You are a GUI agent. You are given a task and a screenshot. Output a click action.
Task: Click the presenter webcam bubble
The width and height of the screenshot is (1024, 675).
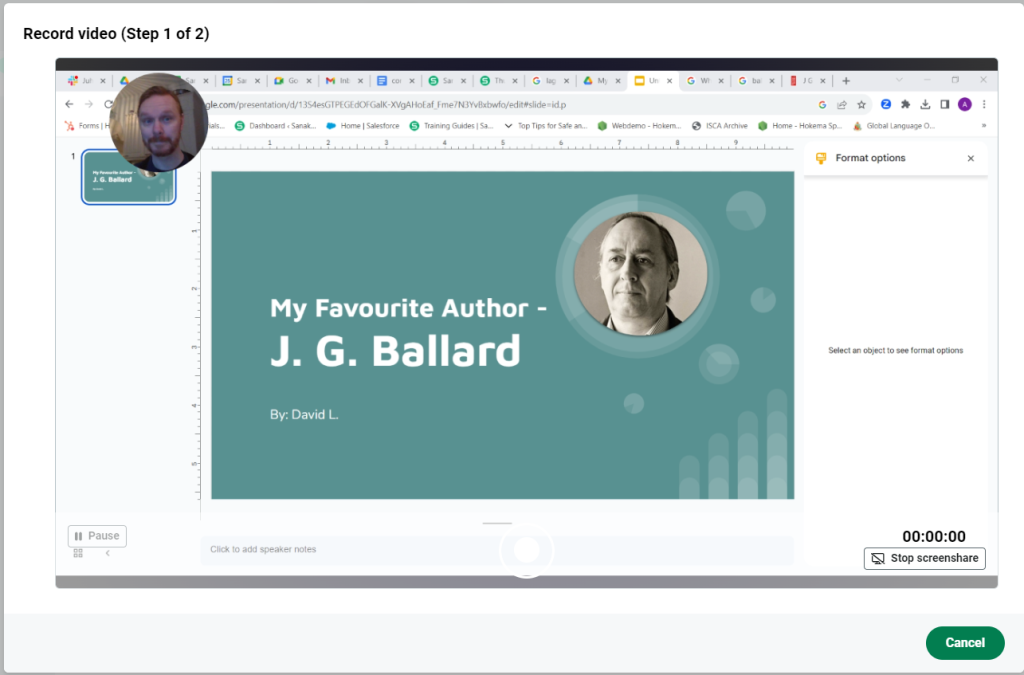(159, 123)
